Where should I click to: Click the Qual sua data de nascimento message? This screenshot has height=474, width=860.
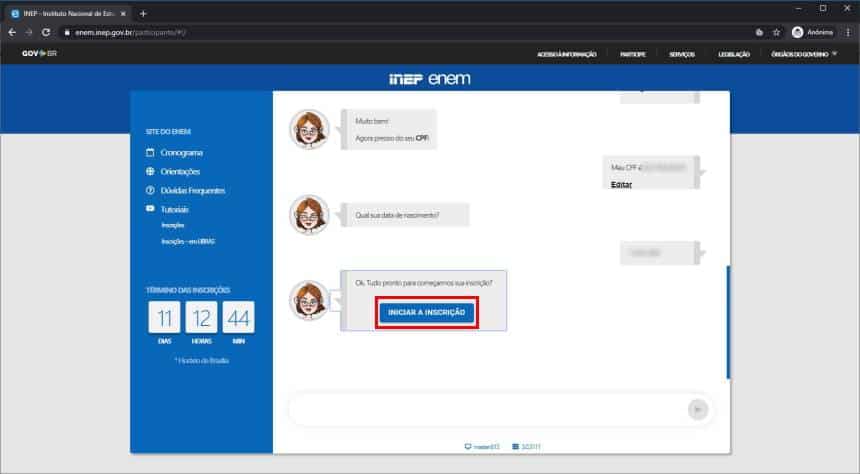point(404,215)
